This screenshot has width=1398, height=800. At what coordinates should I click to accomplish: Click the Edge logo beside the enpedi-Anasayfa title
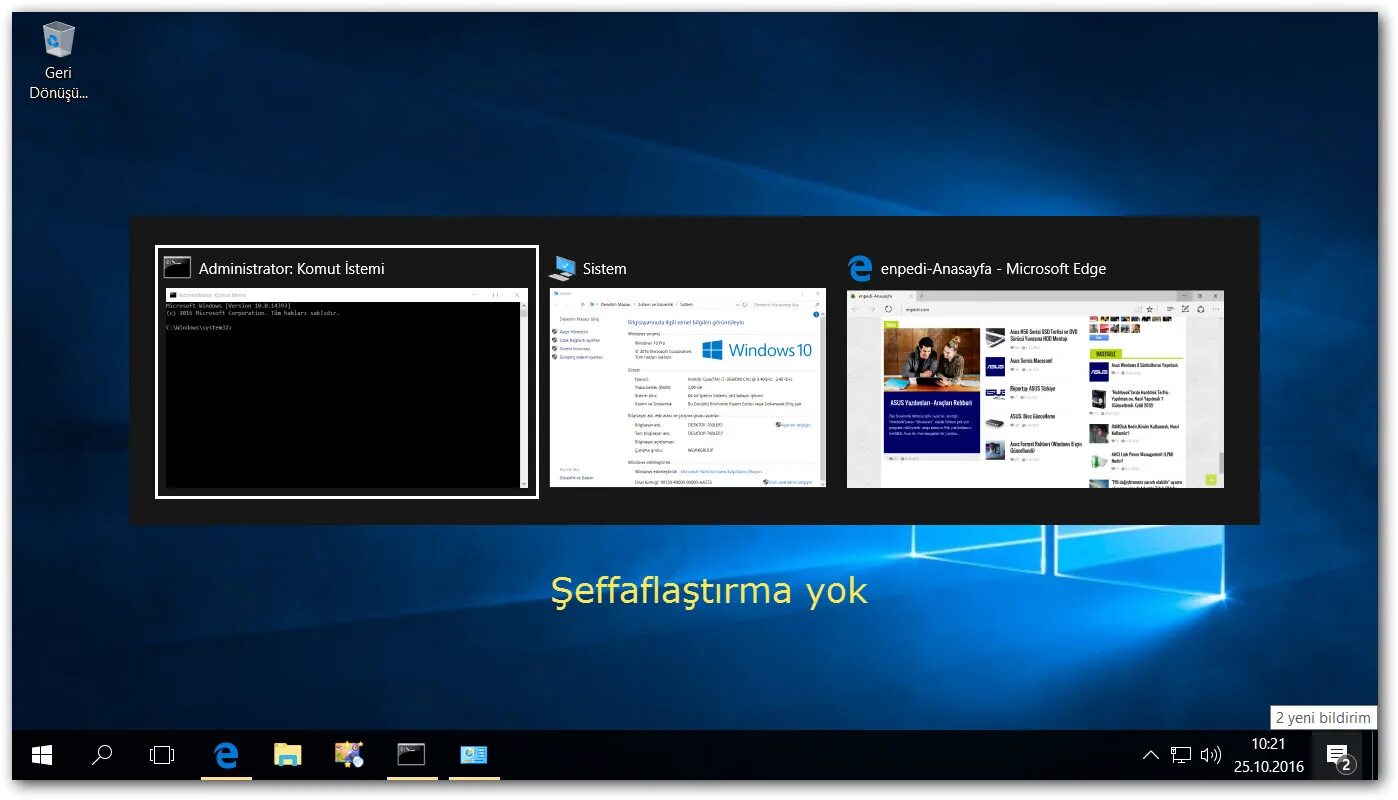click(x=860, y=268)
